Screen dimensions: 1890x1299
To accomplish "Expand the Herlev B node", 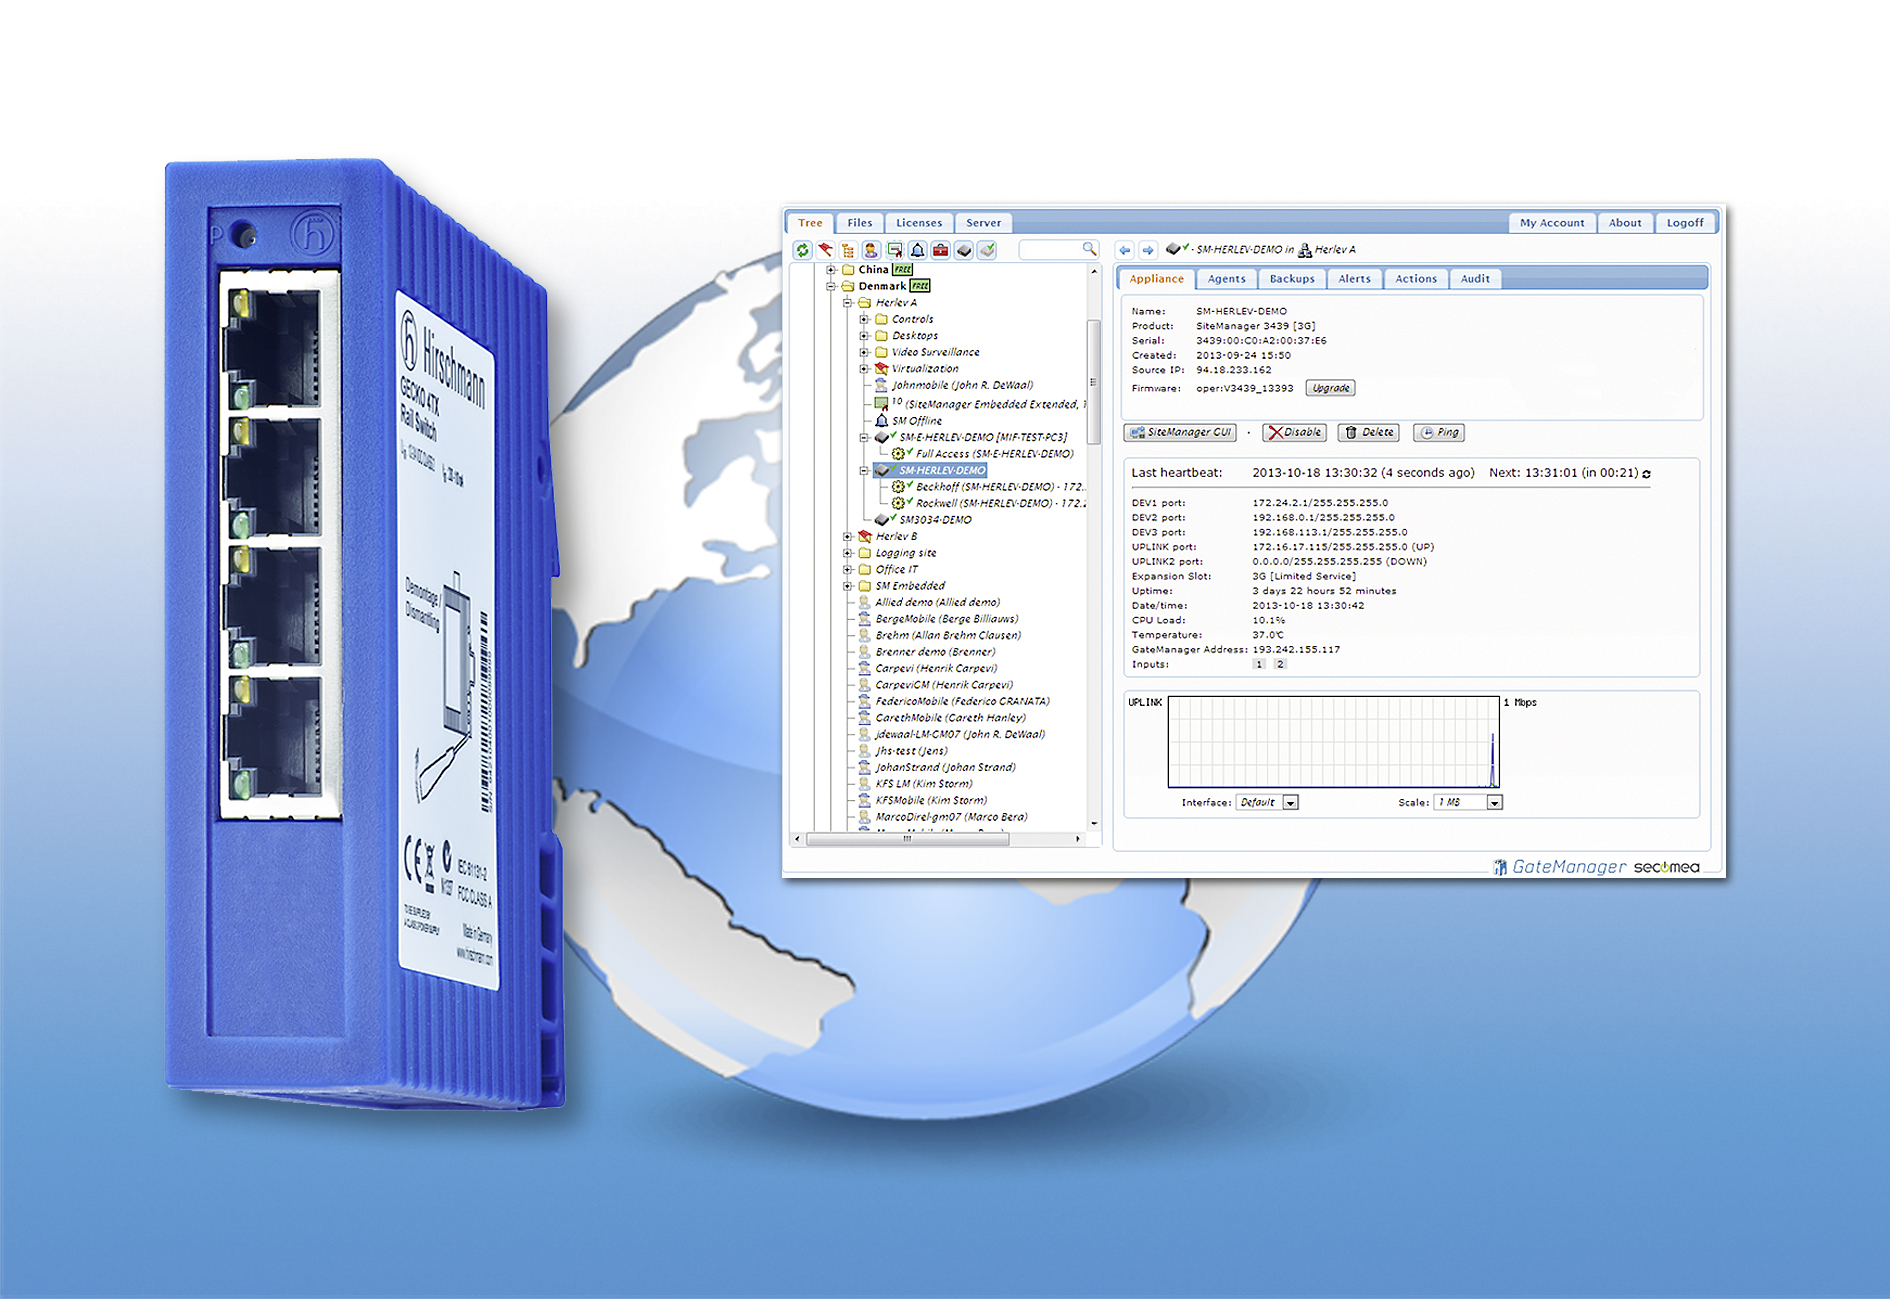I will click(848, 537).
